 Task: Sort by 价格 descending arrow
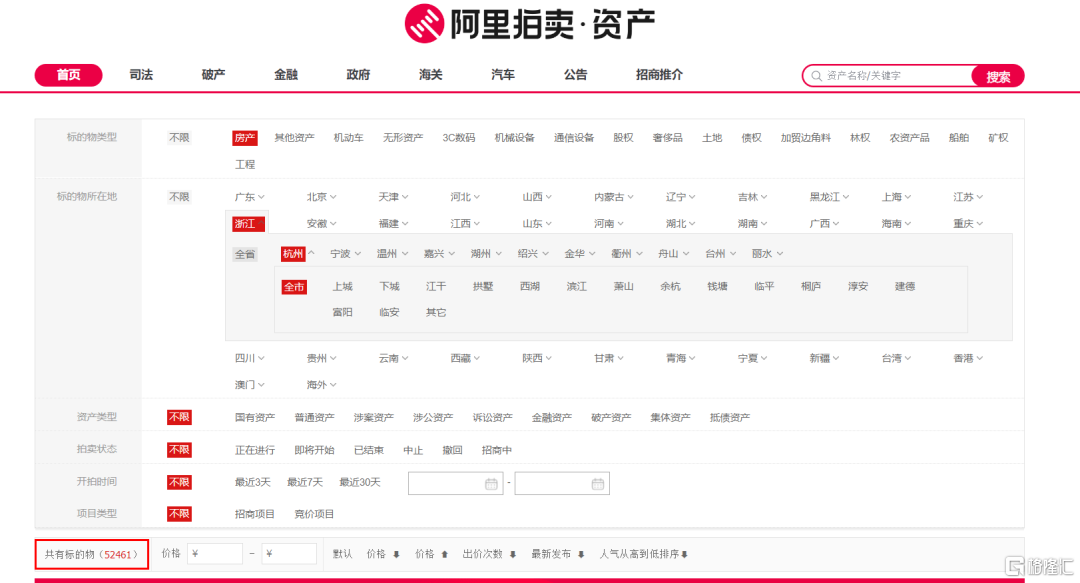pos(396,554)
